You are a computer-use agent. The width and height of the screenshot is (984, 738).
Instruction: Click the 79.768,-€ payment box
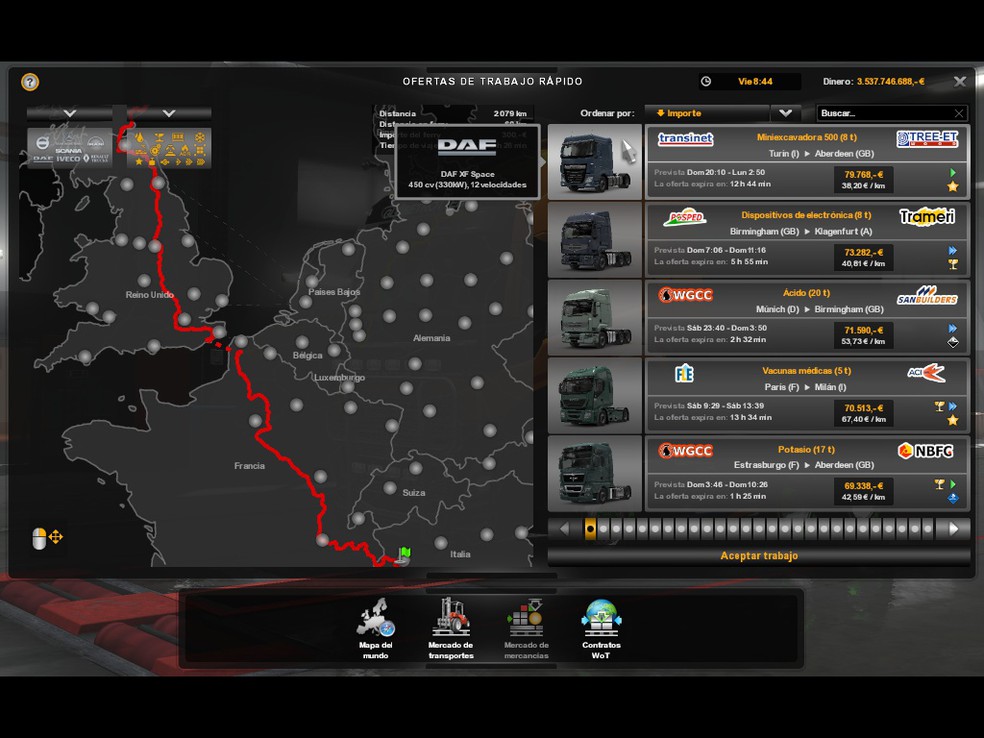tap(864, 179)
